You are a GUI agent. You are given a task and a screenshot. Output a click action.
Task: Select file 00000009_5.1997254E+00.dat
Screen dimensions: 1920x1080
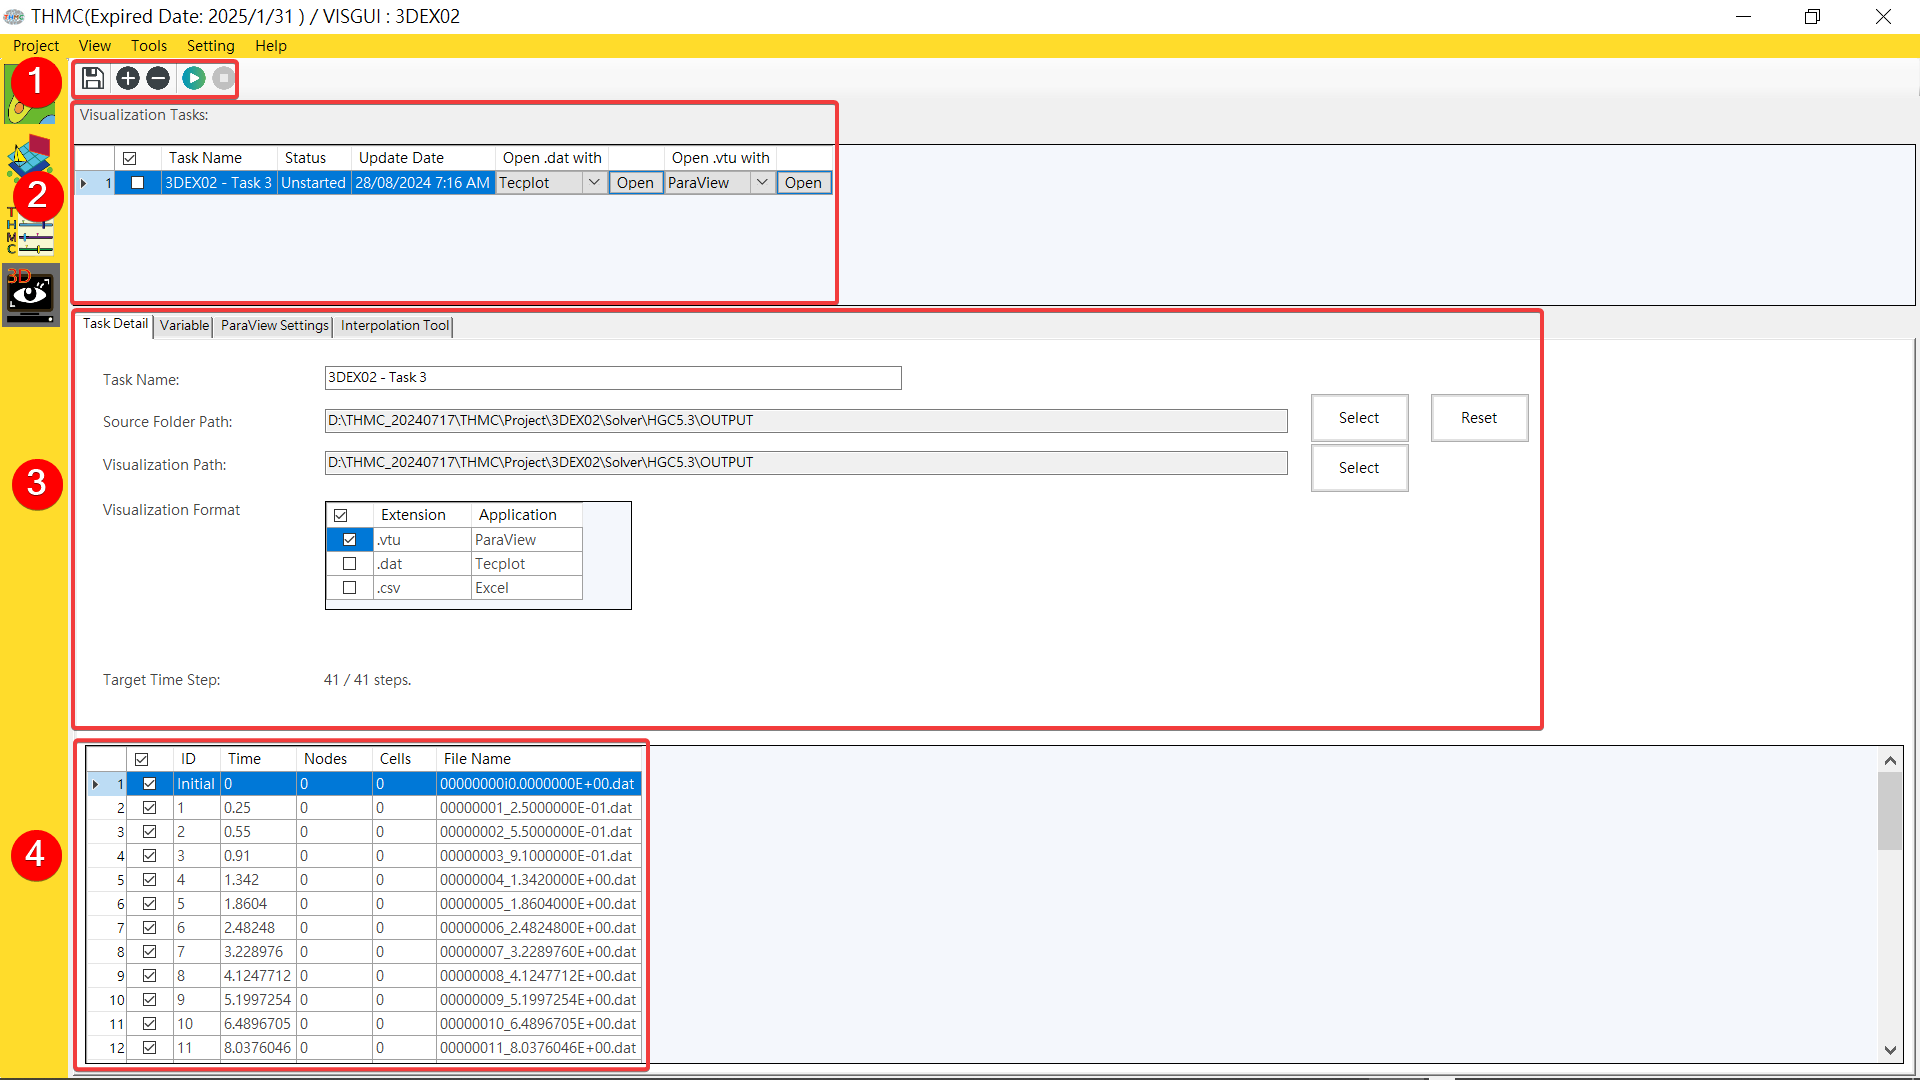click(x=538, y=1000)
